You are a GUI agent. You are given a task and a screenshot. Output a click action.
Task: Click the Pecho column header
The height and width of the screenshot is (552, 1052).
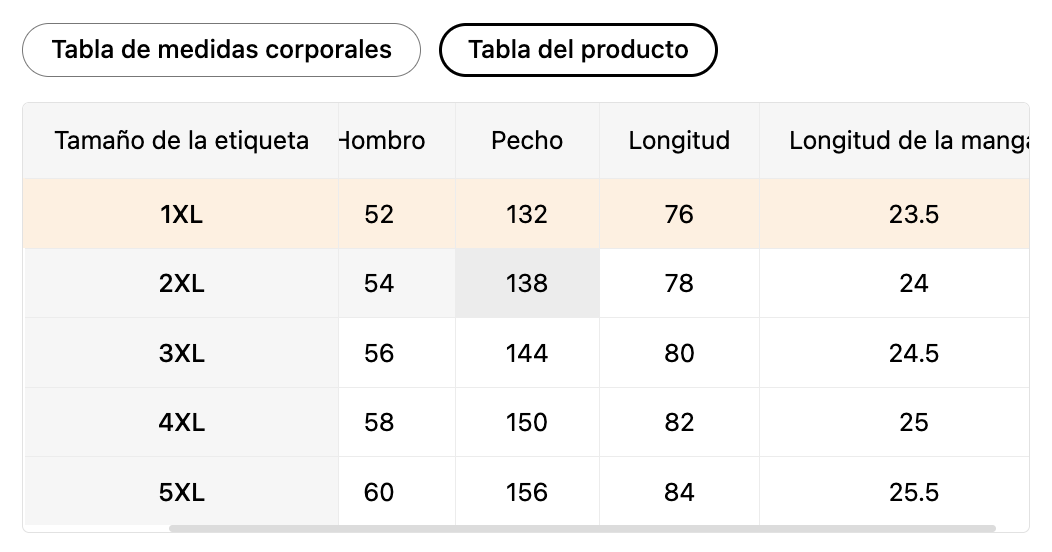(x=527, y=141)
